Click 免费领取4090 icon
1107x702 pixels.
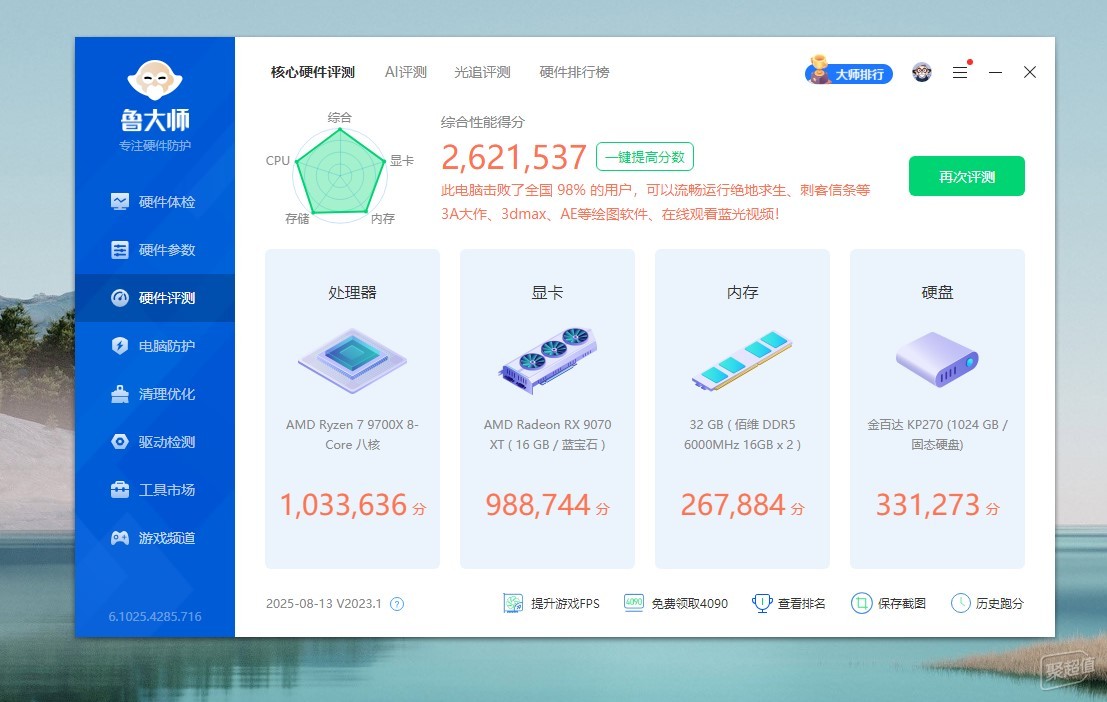tap(633, 603)
